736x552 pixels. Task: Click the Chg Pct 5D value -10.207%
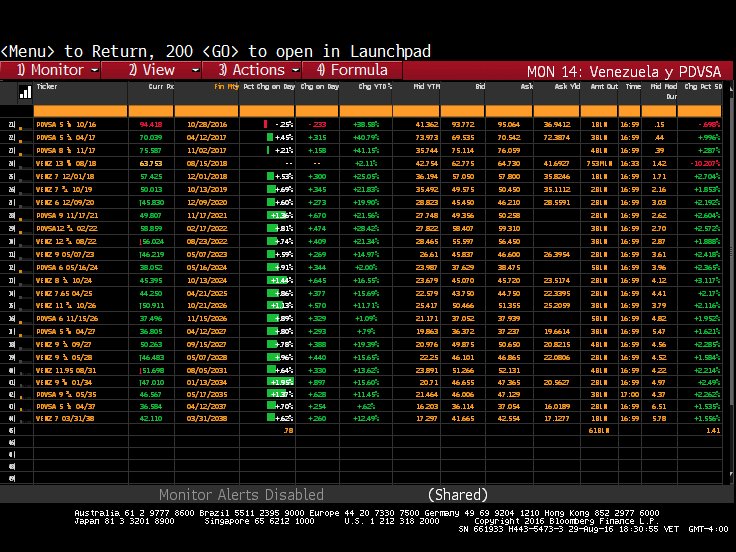pyautogui.click(x=705, y=163)
